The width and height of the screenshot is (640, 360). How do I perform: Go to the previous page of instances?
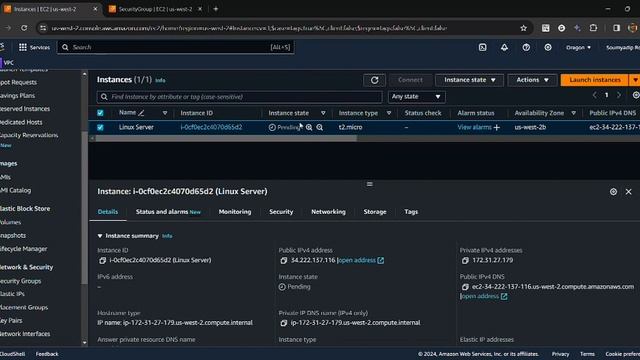pos(594,95)
